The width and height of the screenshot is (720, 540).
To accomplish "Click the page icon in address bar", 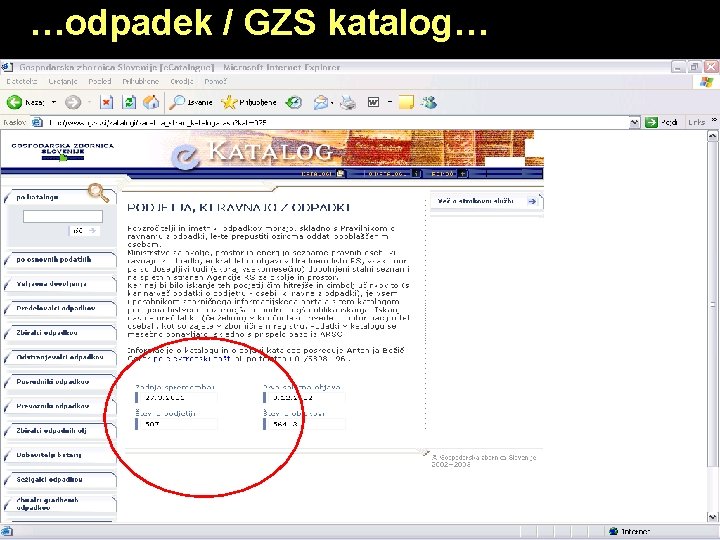I will click(x=37, y=123).
